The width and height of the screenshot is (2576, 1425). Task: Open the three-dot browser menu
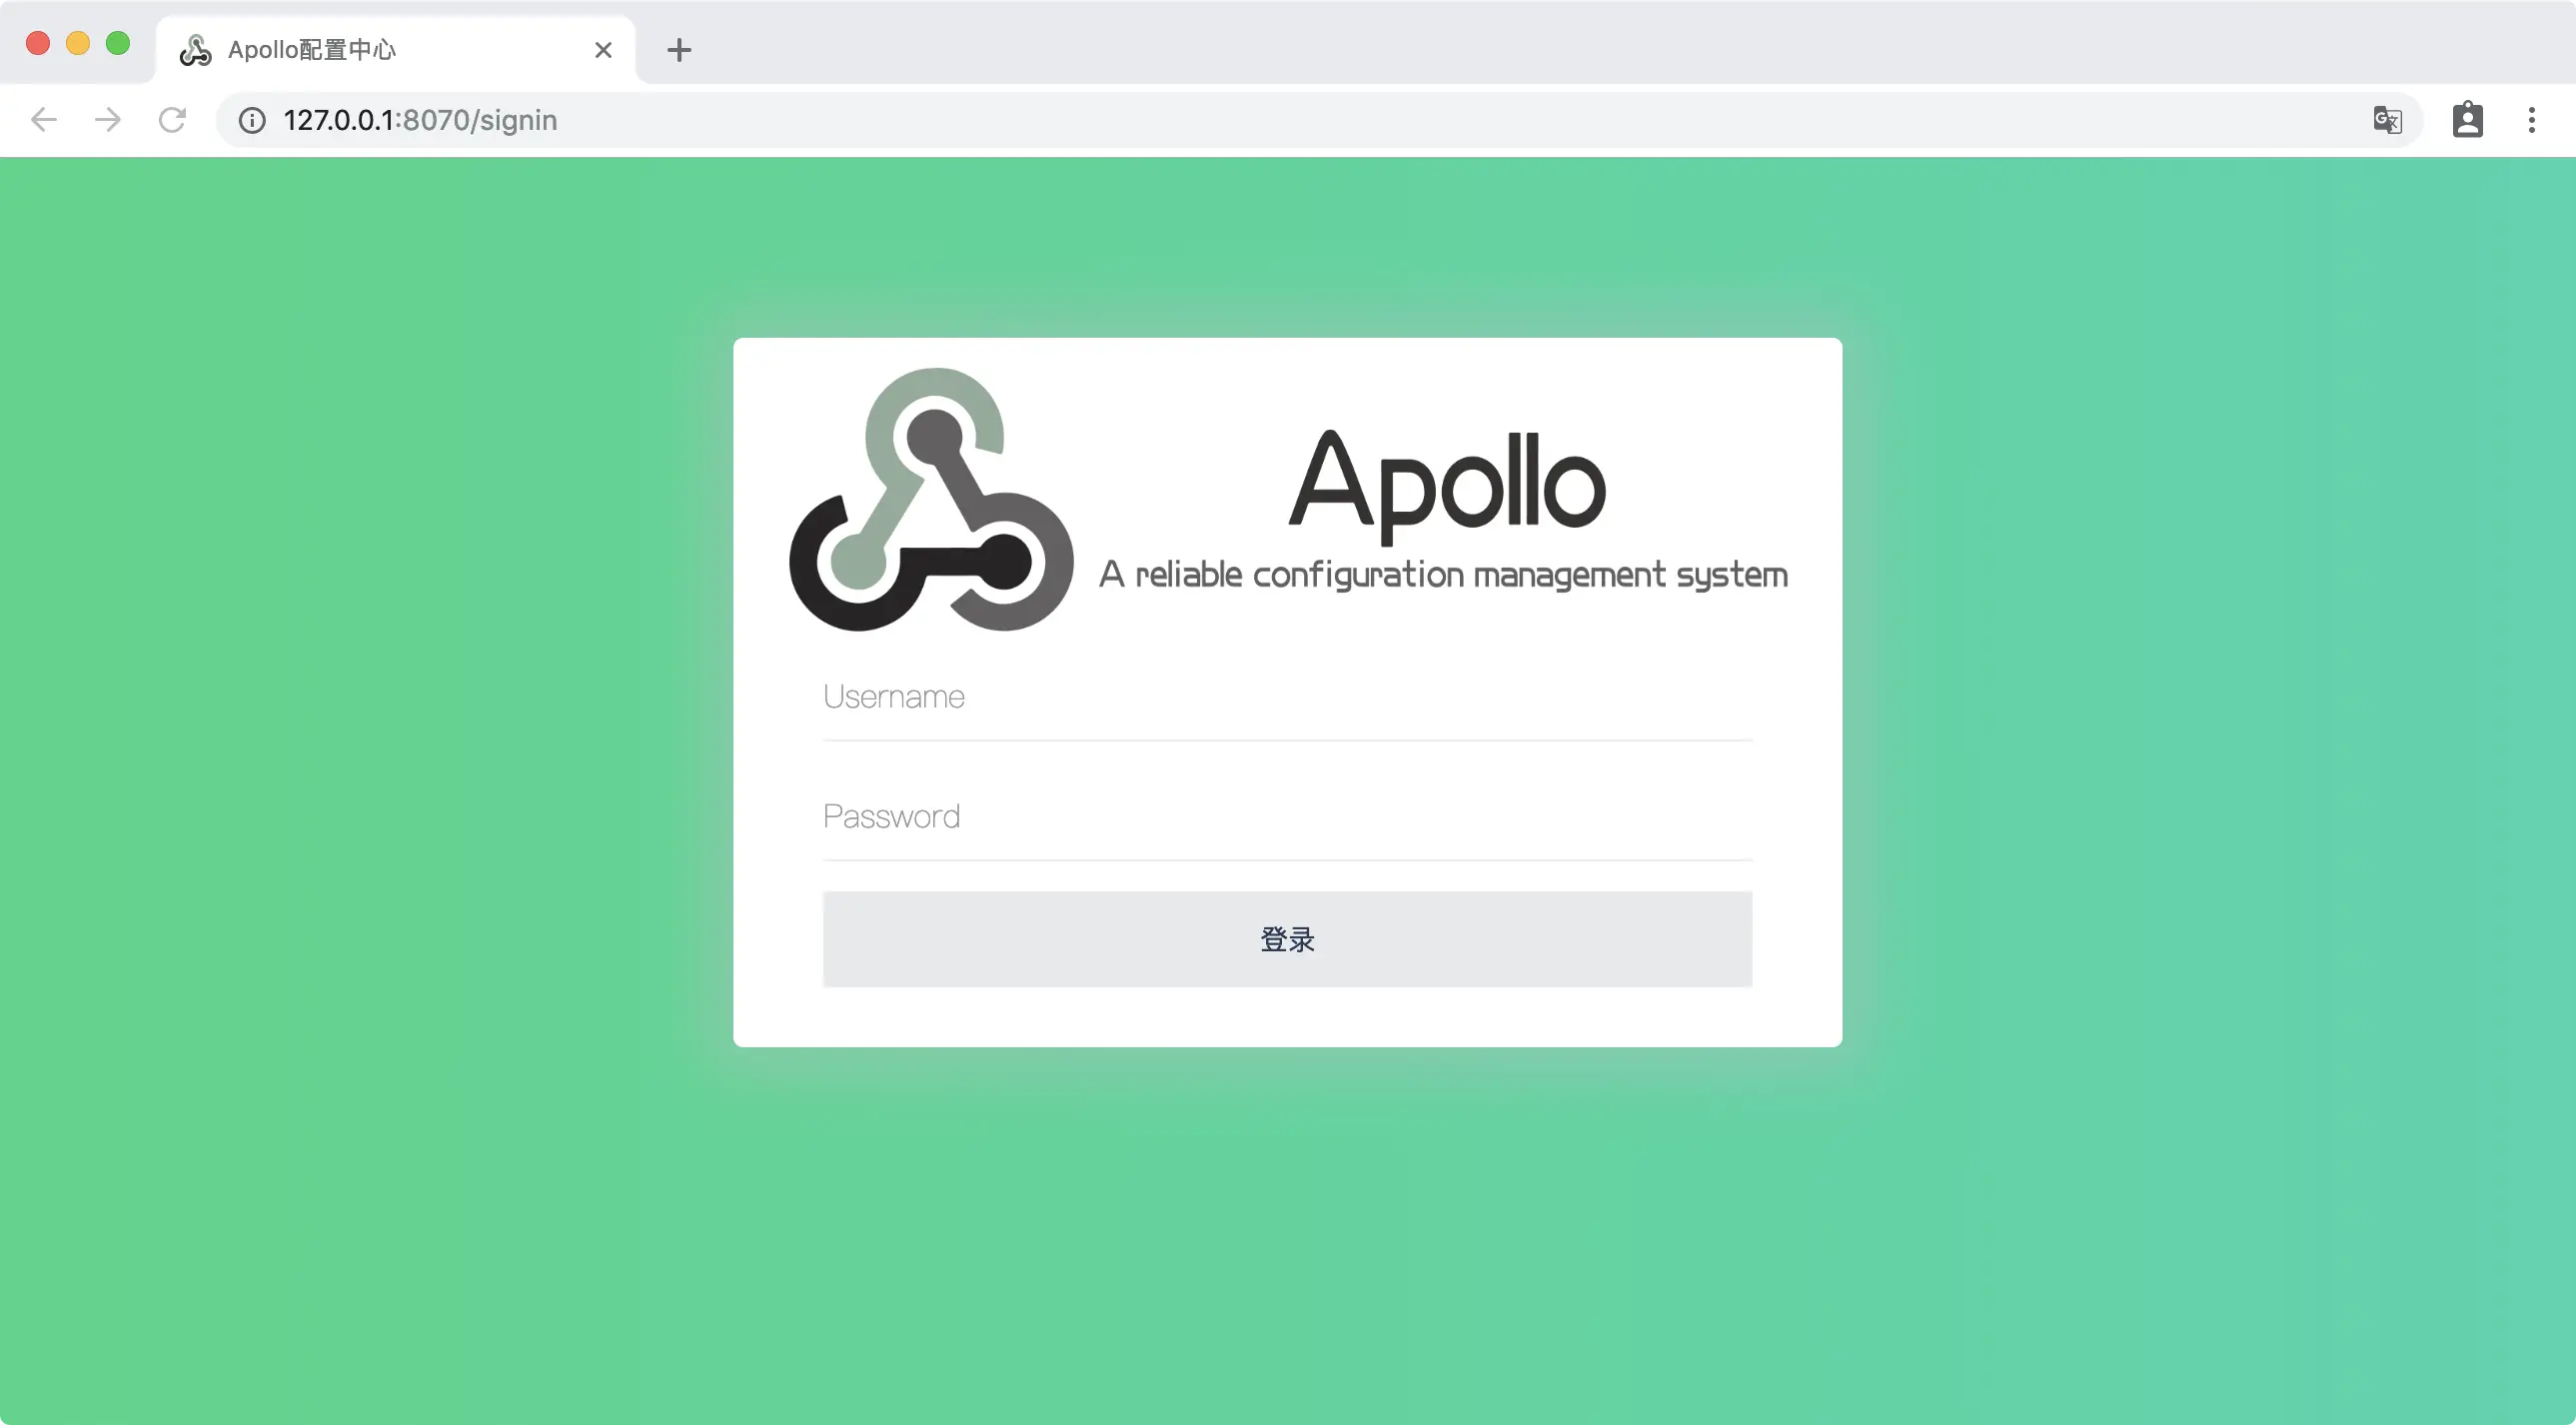click(x=2531, y=120)
